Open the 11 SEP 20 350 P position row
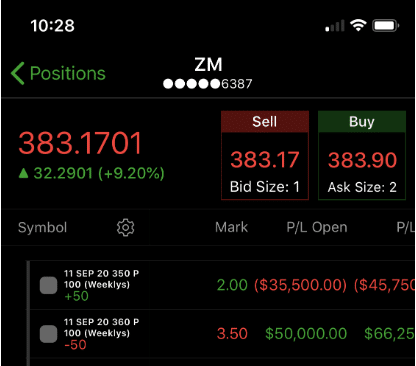 coord(221,285)
